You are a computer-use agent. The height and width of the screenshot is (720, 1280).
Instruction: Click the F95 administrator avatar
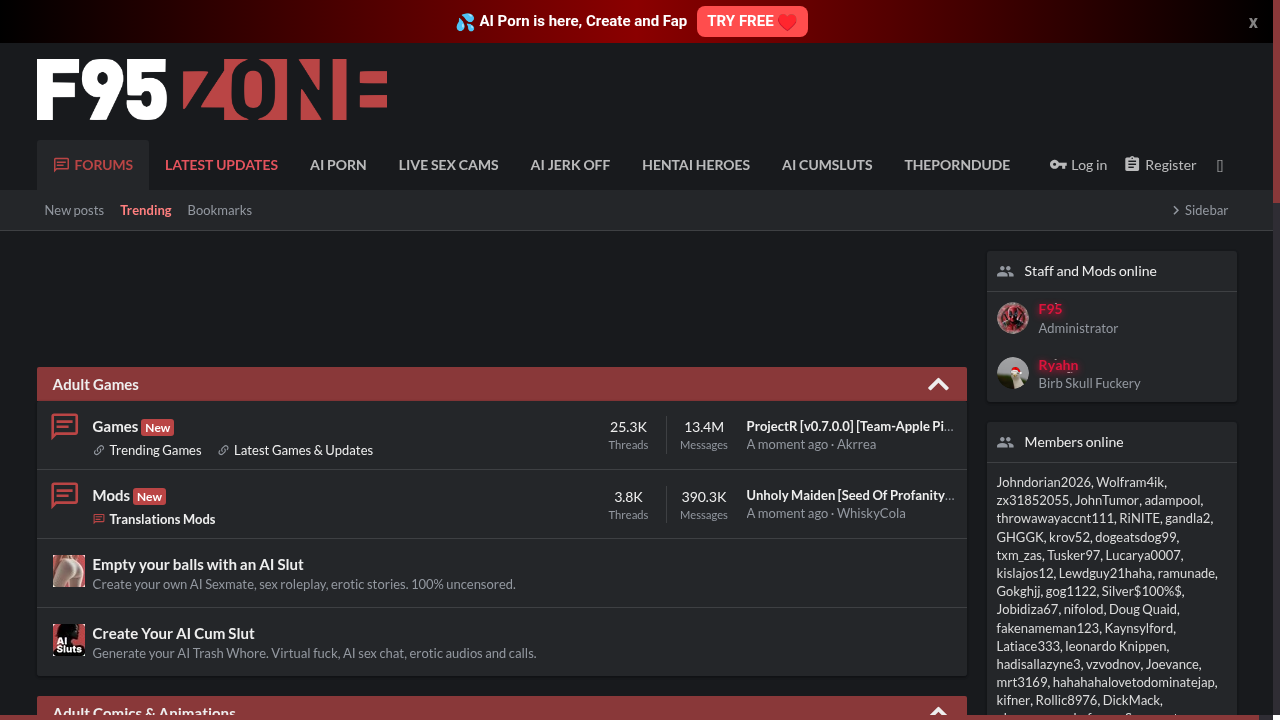(x=1012, y=317)
